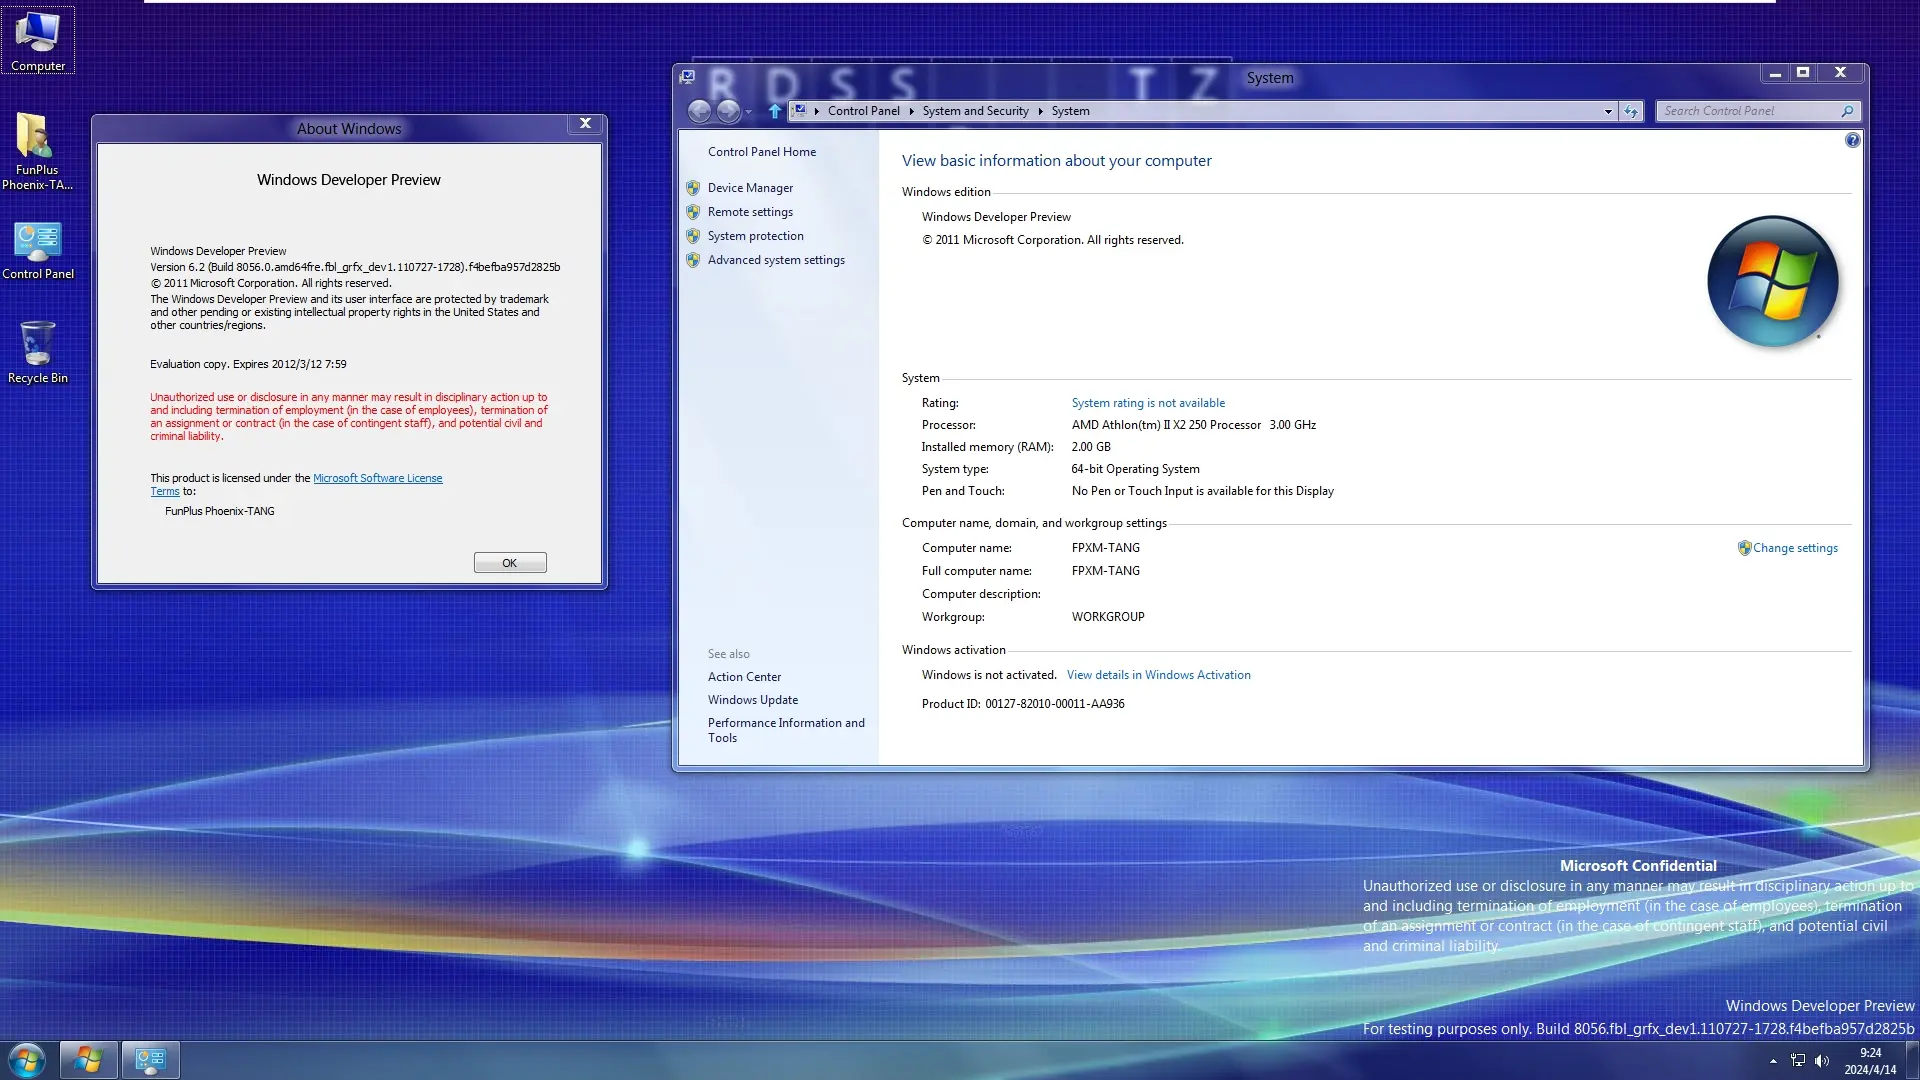Close the About Windows dialog
The width and height of the screenshot is (1920, 1080).
[x=586, y=123]
